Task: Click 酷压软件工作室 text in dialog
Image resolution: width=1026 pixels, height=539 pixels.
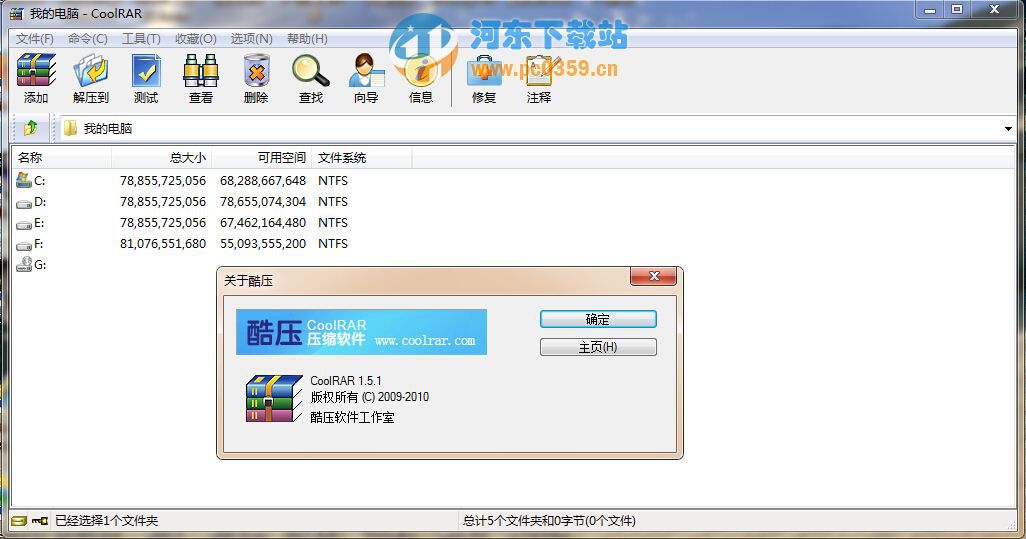Action: [x=353, y=417]
